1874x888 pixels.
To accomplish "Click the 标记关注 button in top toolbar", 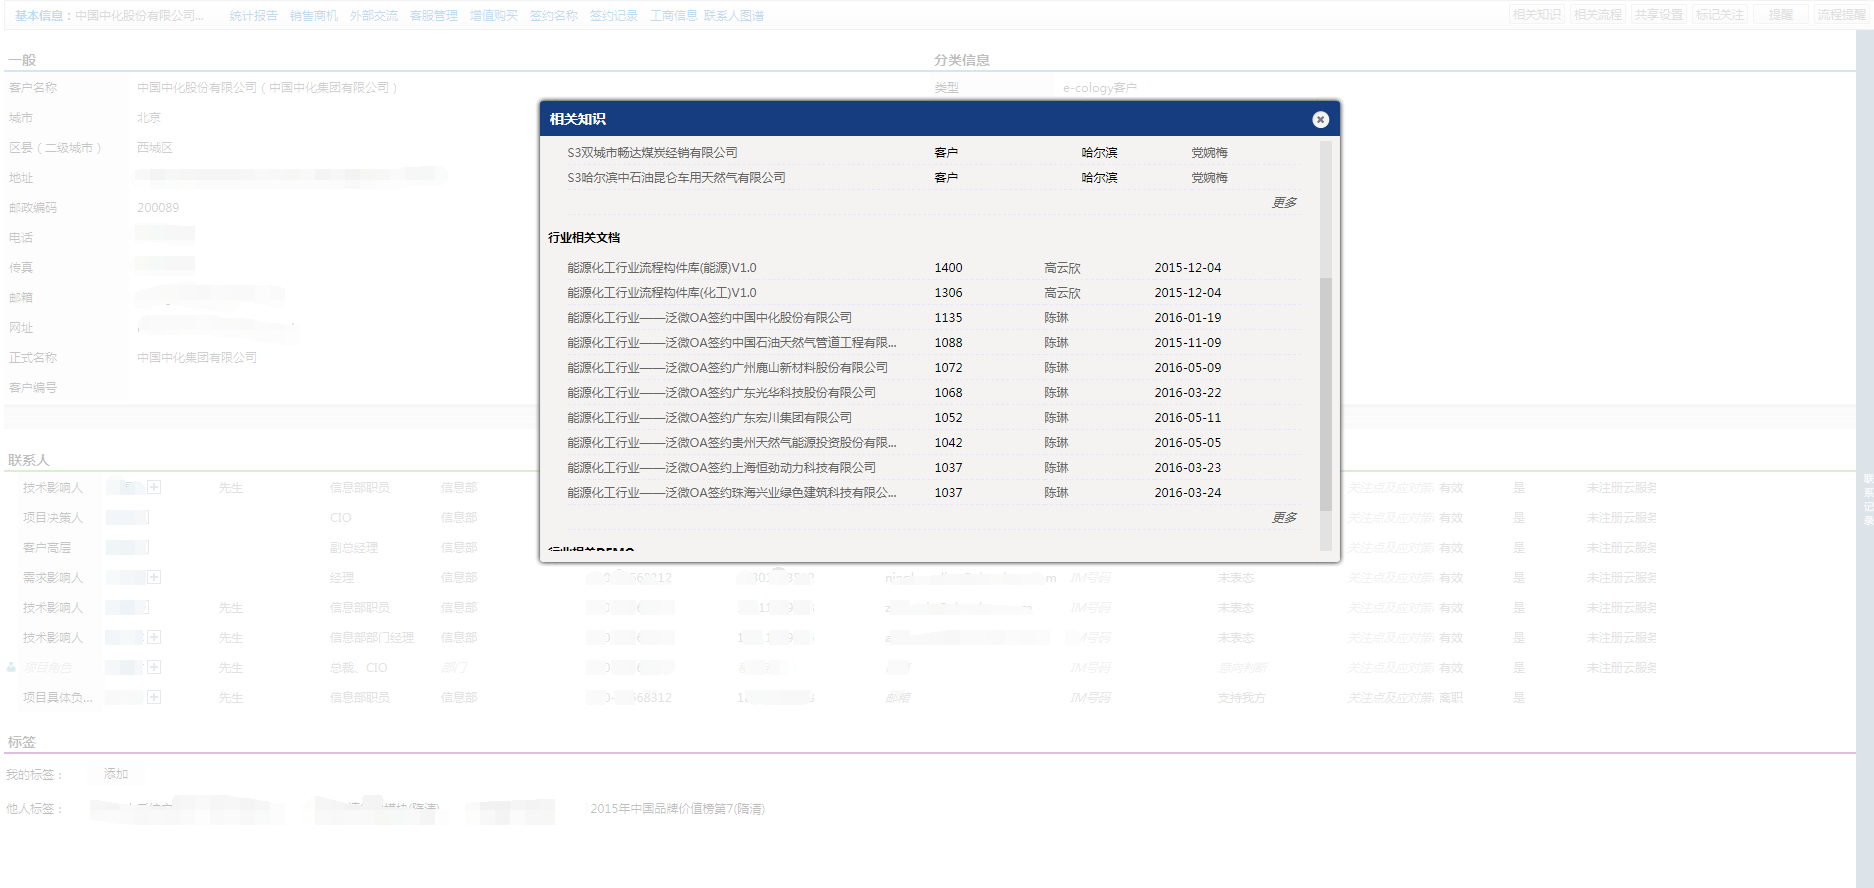I will tap(1719, 15).
